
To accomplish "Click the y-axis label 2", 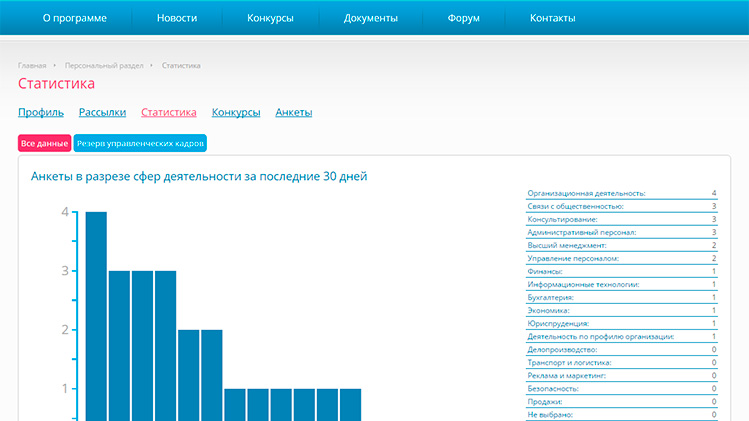I will 65,330.
